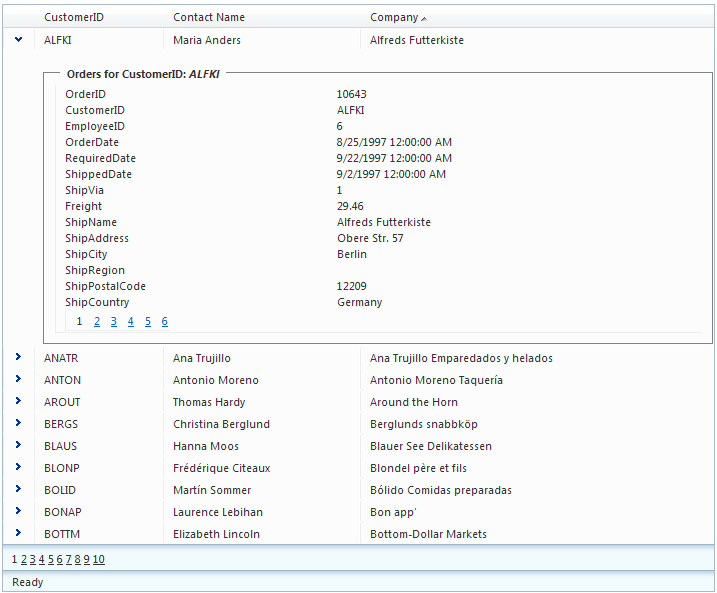Click the Company sort ascending arrow
Screen dimensions: 717x593
(424, 19)
